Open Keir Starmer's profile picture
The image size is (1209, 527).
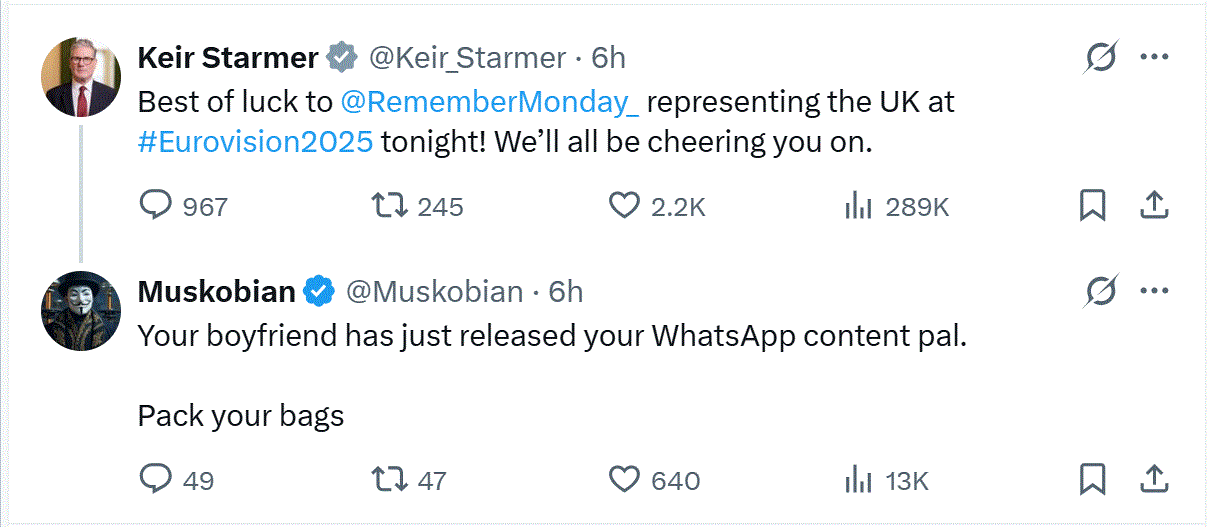[81, 81]
